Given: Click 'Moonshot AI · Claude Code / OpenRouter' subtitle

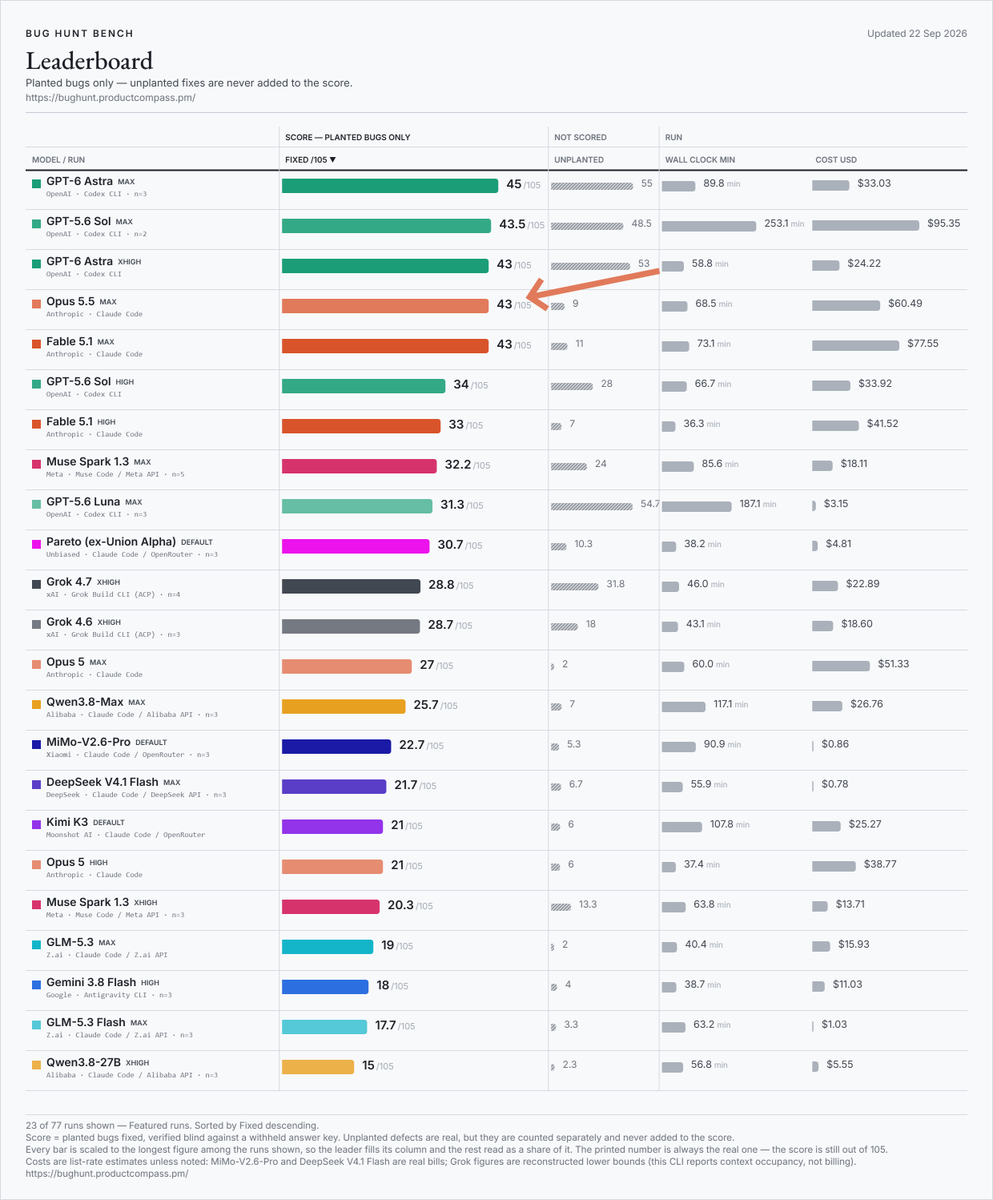Looking at the screenshot, I should point(125,834).
